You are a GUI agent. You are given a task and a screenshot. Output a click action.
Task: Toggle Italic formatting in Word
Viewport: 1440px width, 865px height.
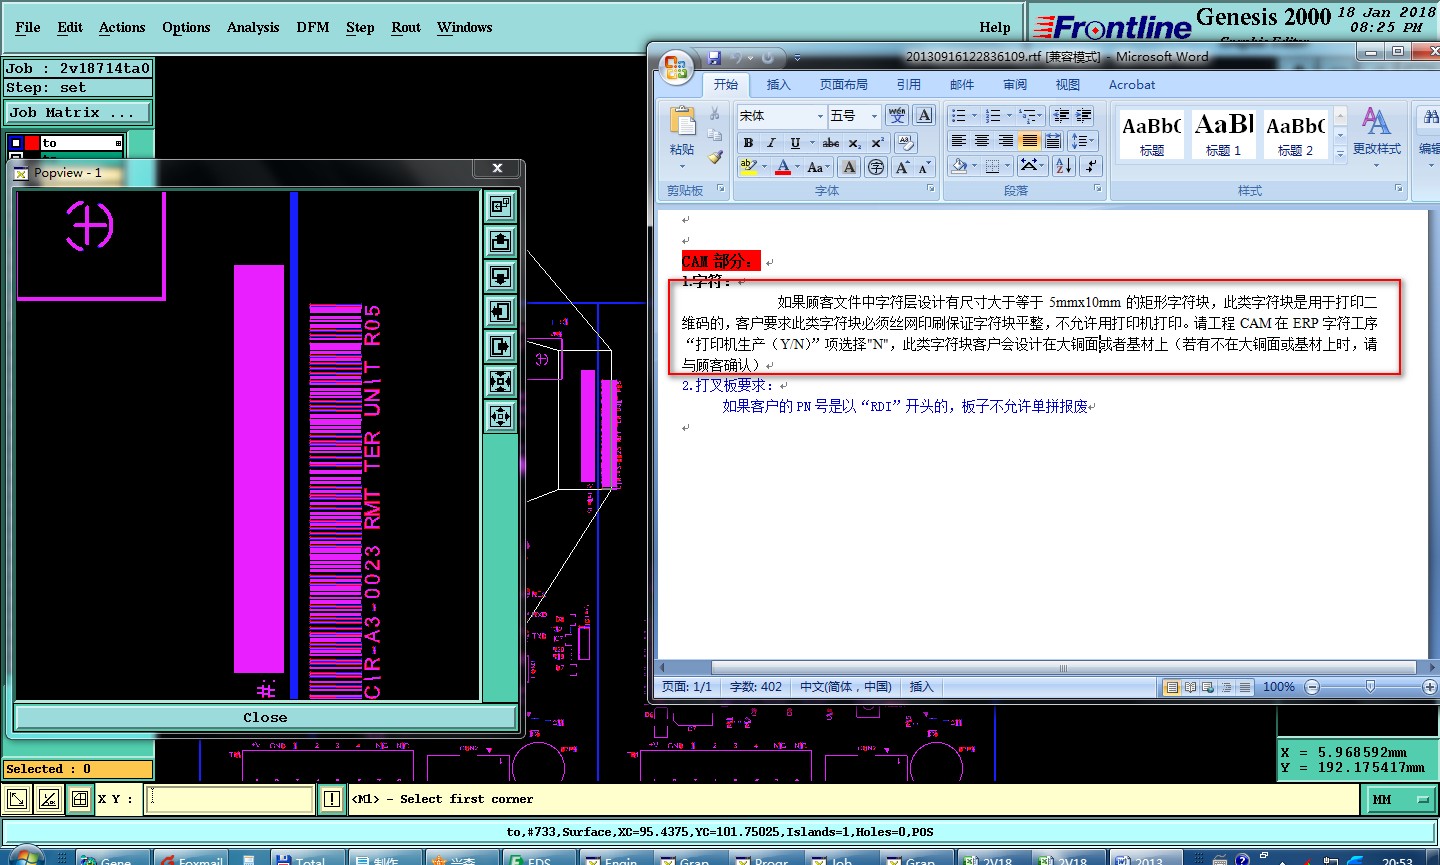771,143
